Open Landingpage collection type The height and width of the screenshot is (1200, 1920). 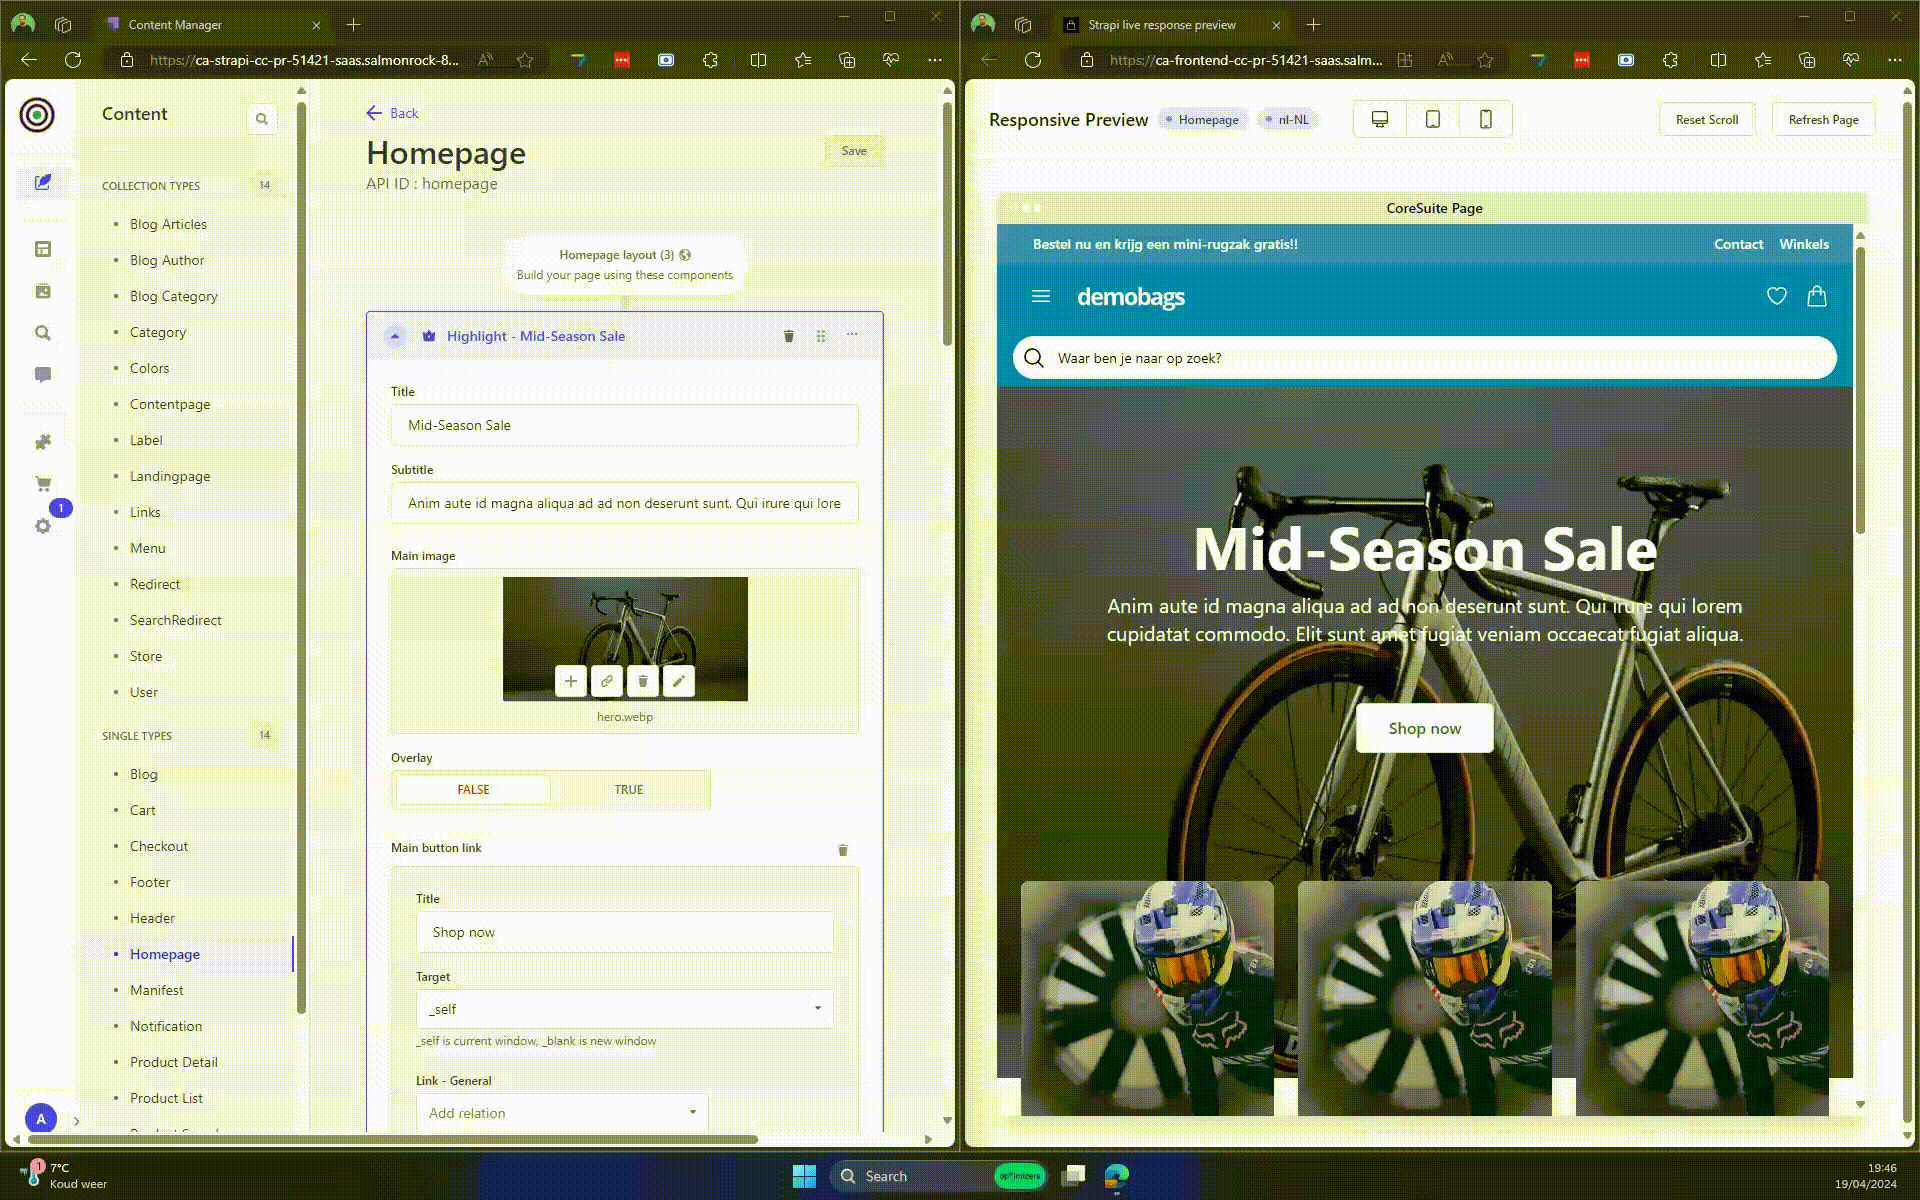click(x=170, y=476)
